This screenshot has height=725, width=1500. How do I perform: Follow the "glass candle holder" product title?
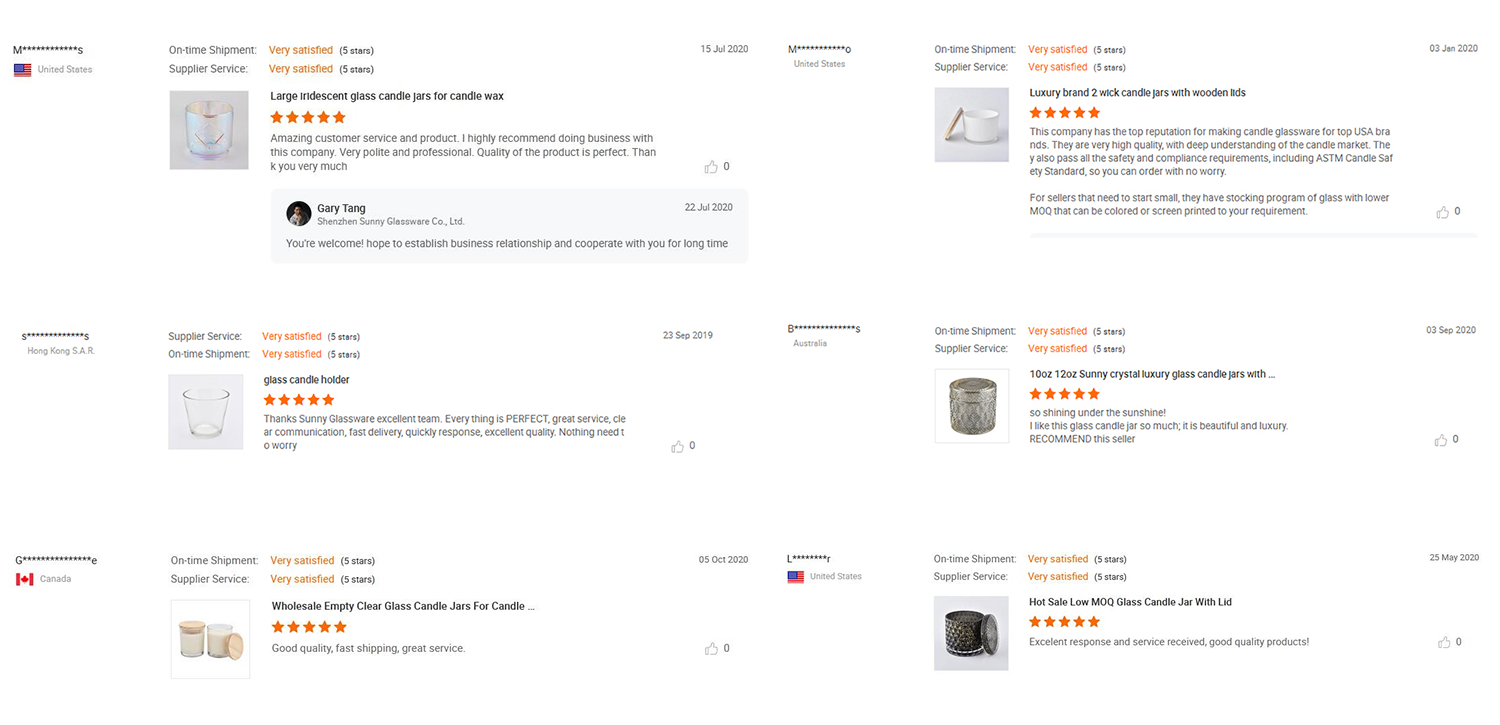click(x=306, y=380)
